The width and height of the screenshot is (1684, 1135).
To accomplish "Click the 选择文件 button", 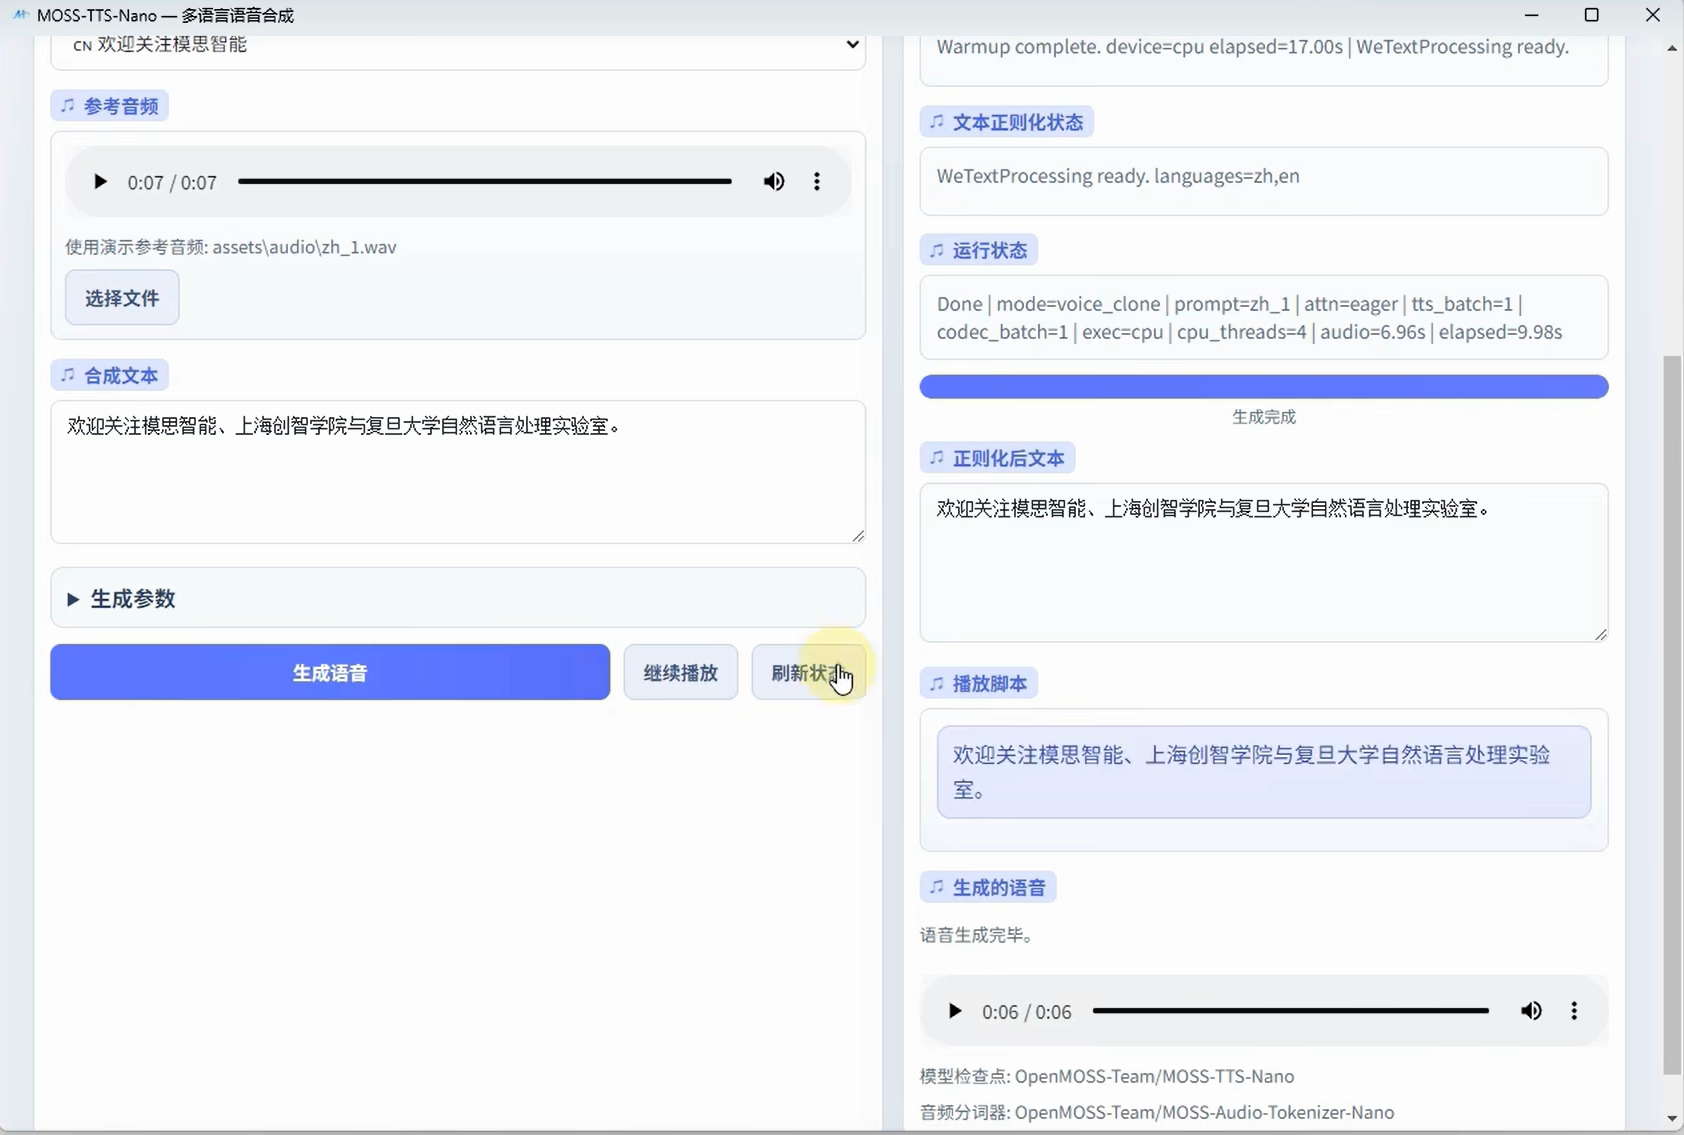I will coord(122,298).
